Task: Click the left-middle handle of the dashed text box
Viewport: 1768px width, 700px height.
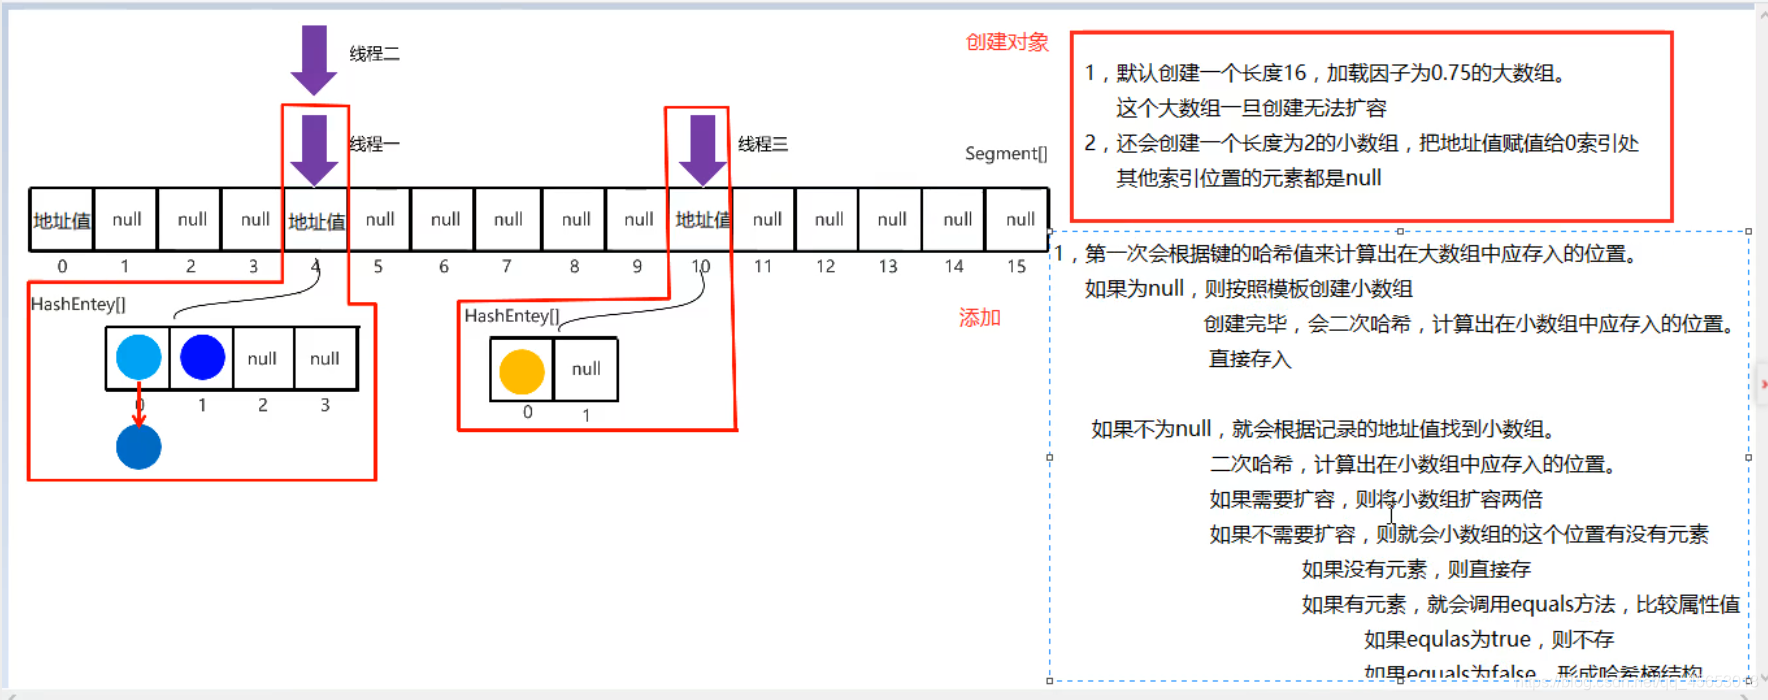Action: click(x=1049, y=457)
